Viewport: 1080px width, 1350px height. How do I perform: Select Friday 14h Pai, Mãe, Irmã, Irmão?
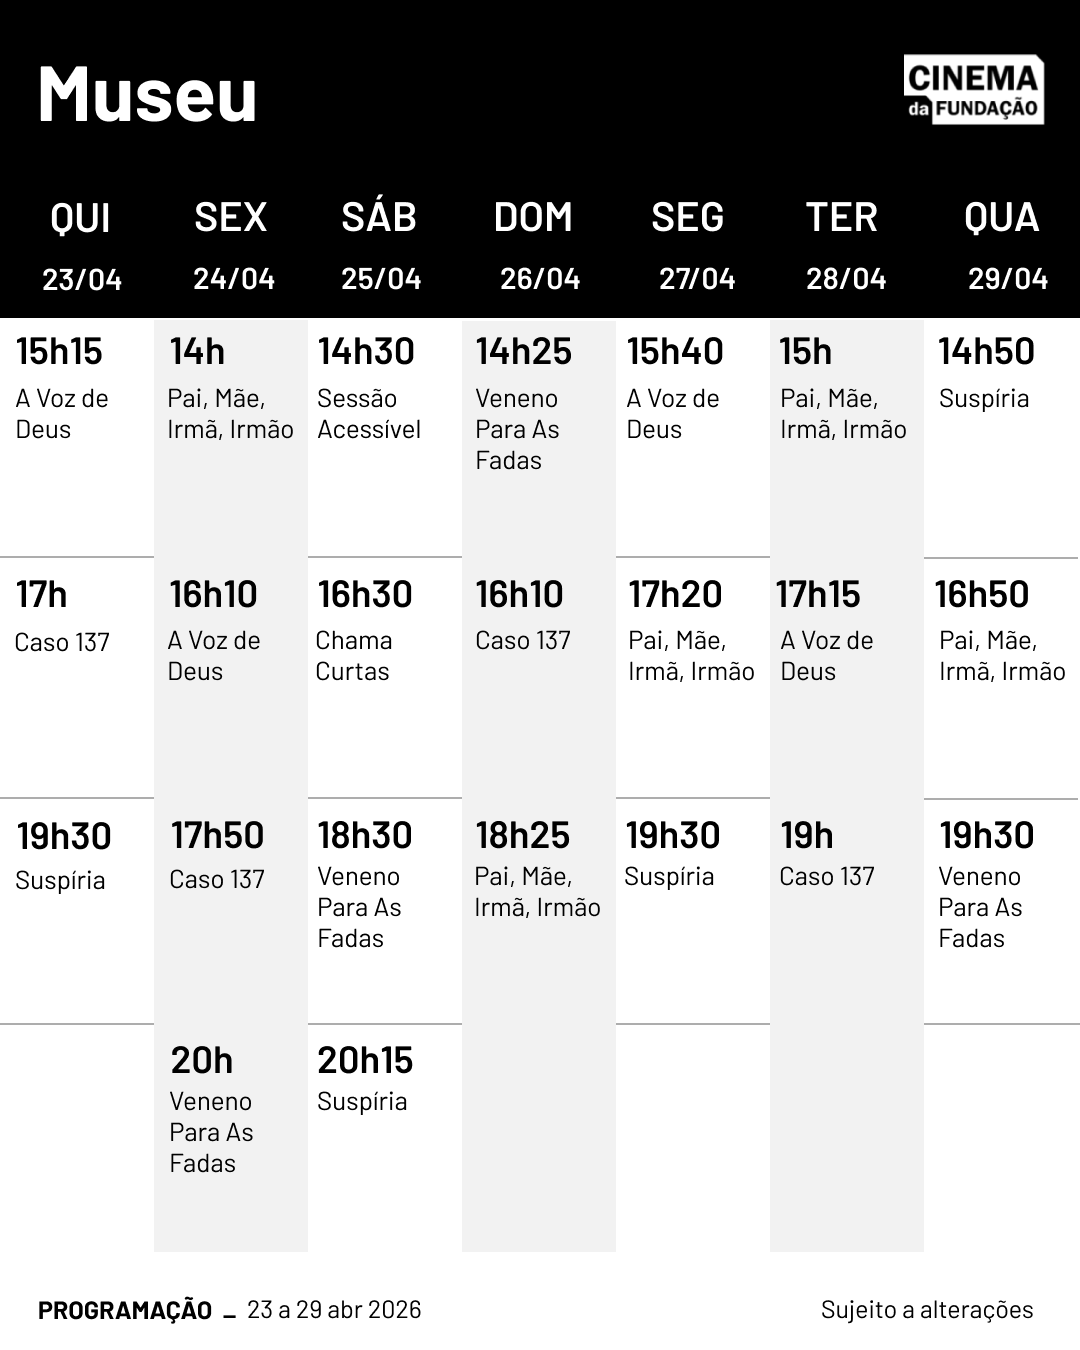230,390
